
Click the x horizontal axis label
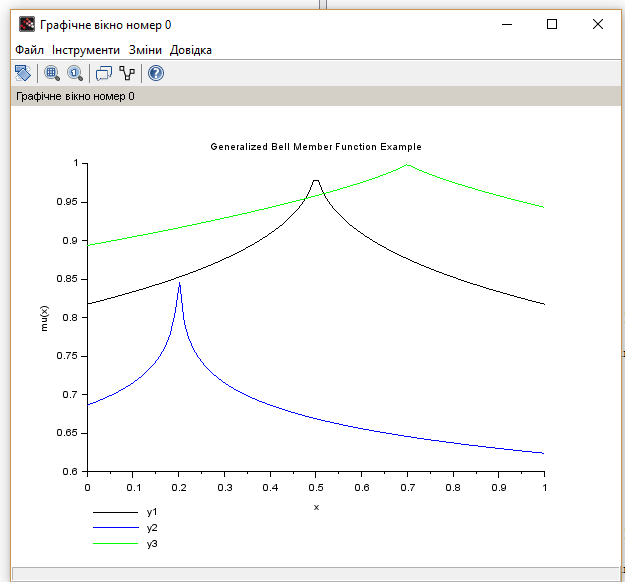(316, 507)
